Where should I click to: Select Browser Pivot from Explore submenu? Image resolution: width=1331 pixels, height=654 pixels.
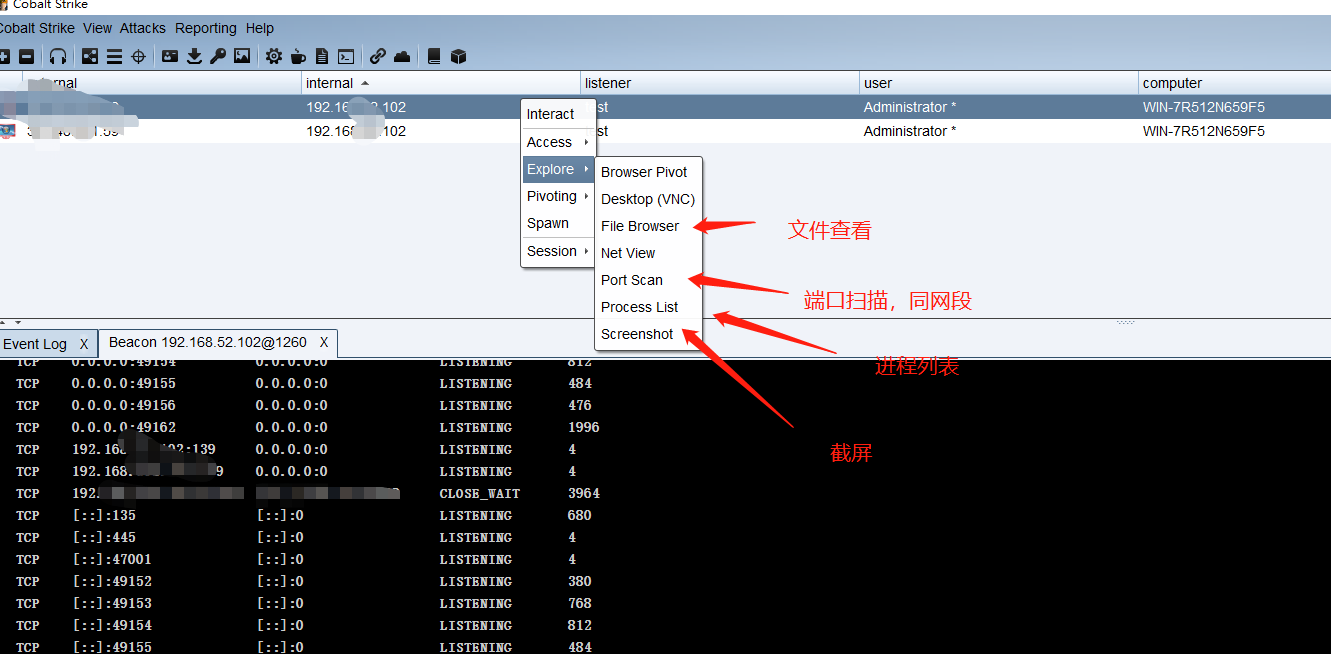click(648, 172)
